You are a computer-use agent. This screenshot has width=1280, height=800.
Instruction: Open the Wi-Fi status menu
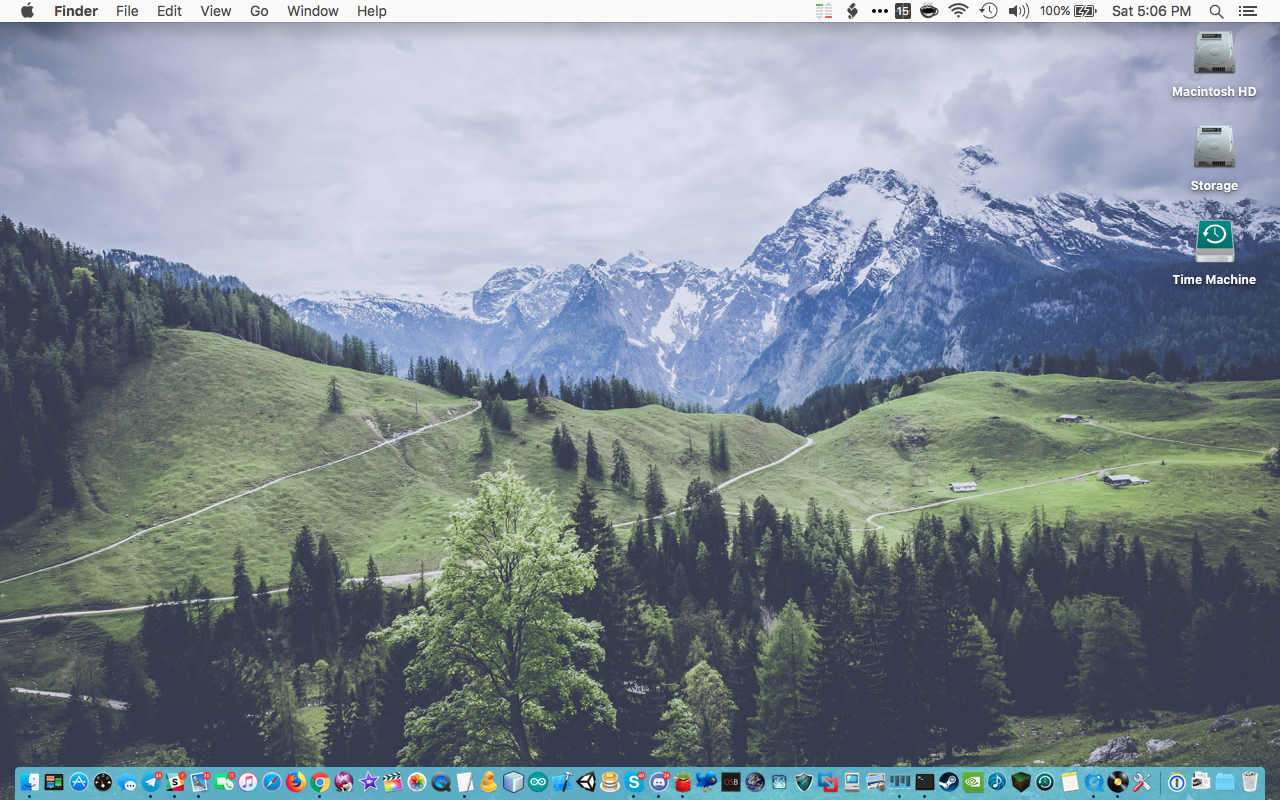[958, 11]
